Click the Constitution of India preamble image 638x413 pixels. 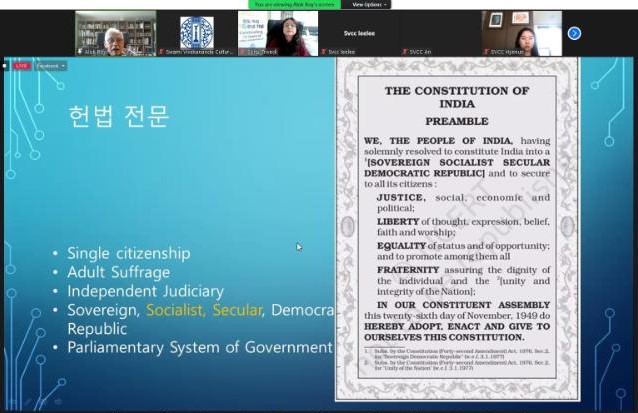point(456,230)
